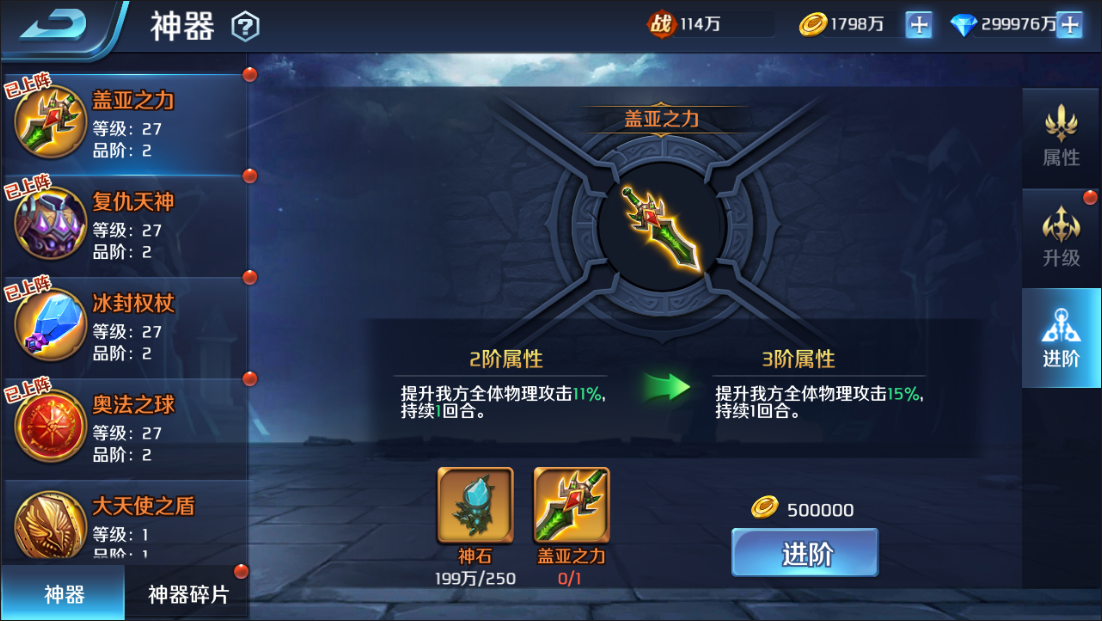This screenshot has width=1102, height=621.
Task: Select the 盖亚之力 sword artifact in the list
Action: (126, 124)
